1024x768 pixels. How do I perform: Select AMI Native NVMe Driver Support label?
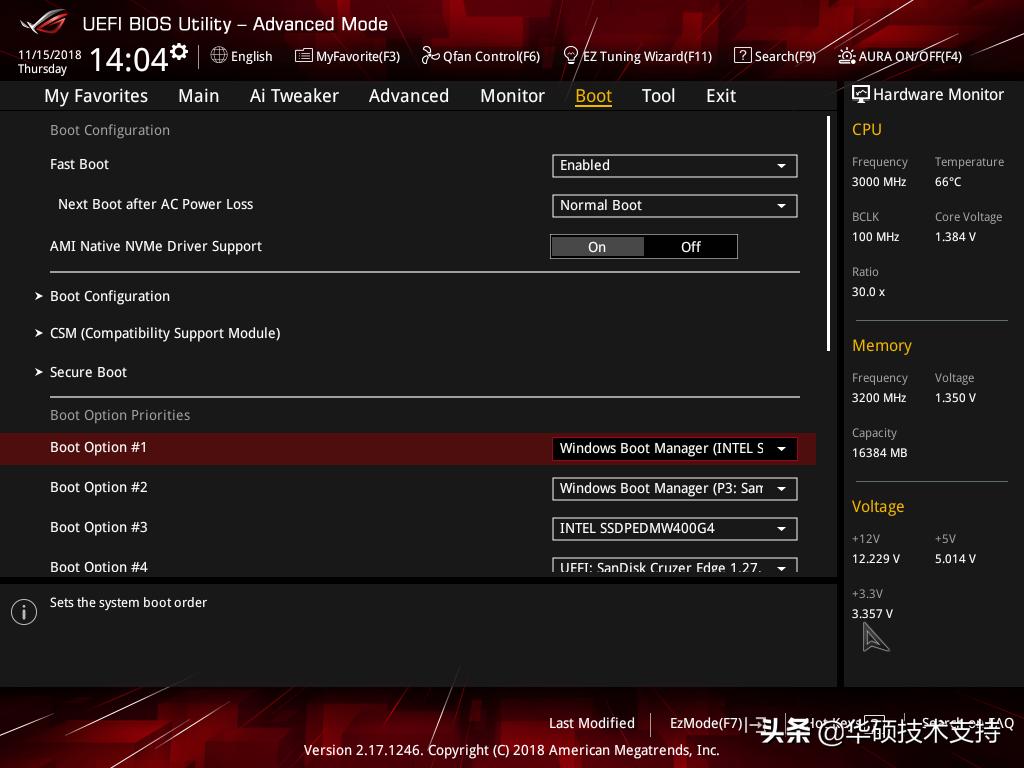(155, 246)
